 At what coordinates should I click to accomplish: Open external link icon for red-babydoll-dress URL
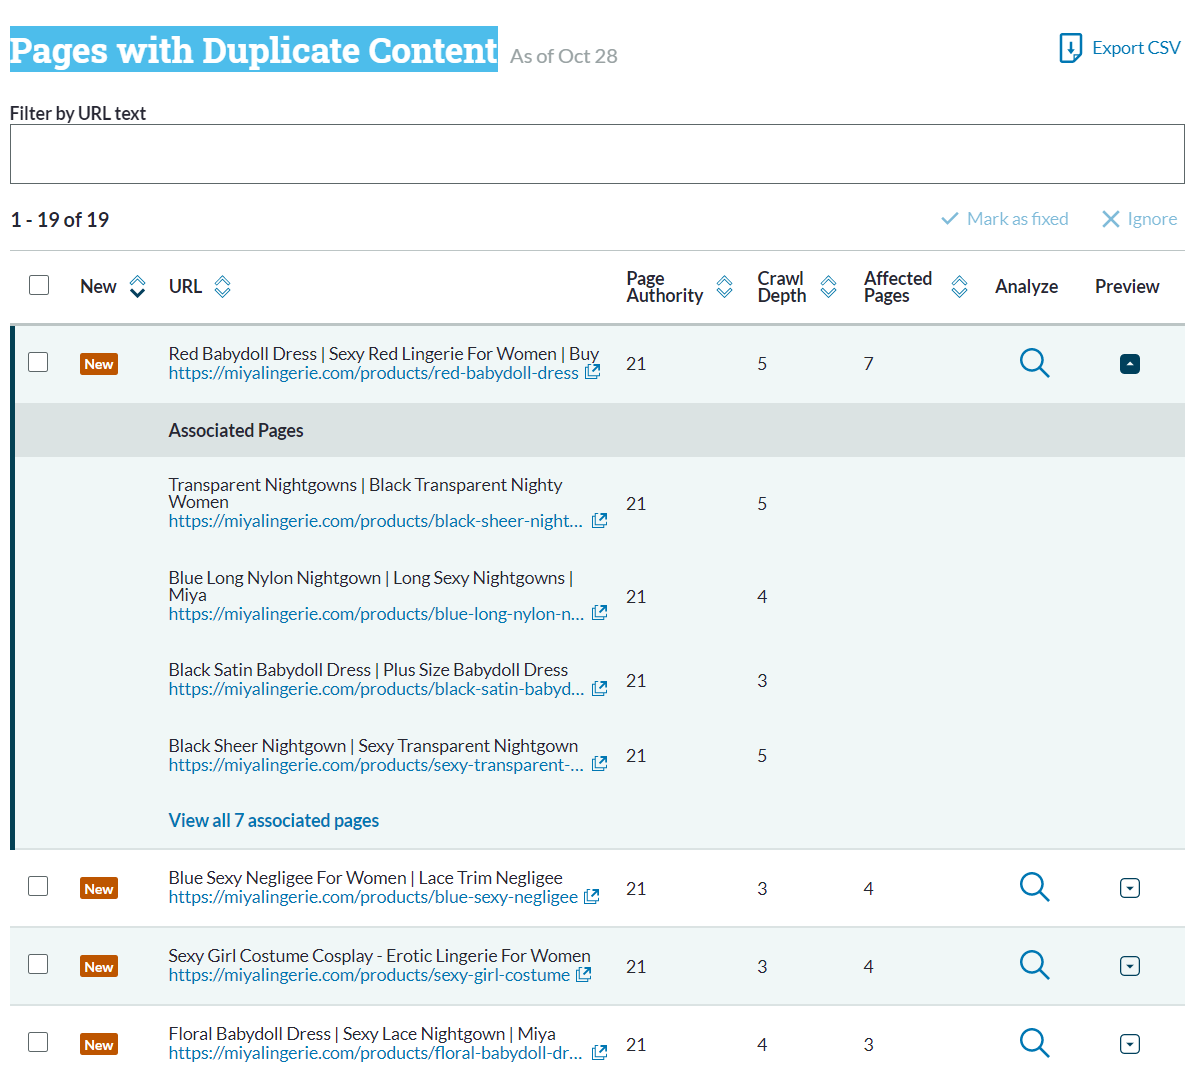pyautogui.click(x=593, y=372)
